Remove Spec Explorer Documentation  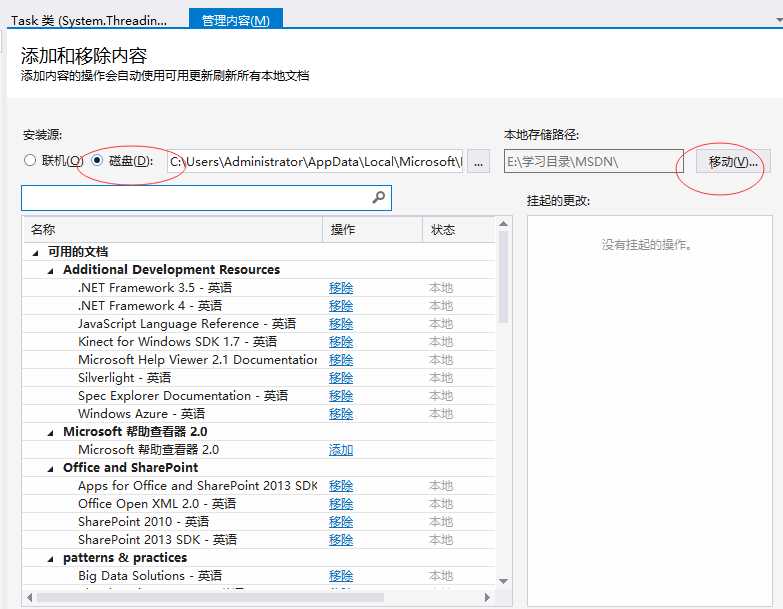pos(341,396)
